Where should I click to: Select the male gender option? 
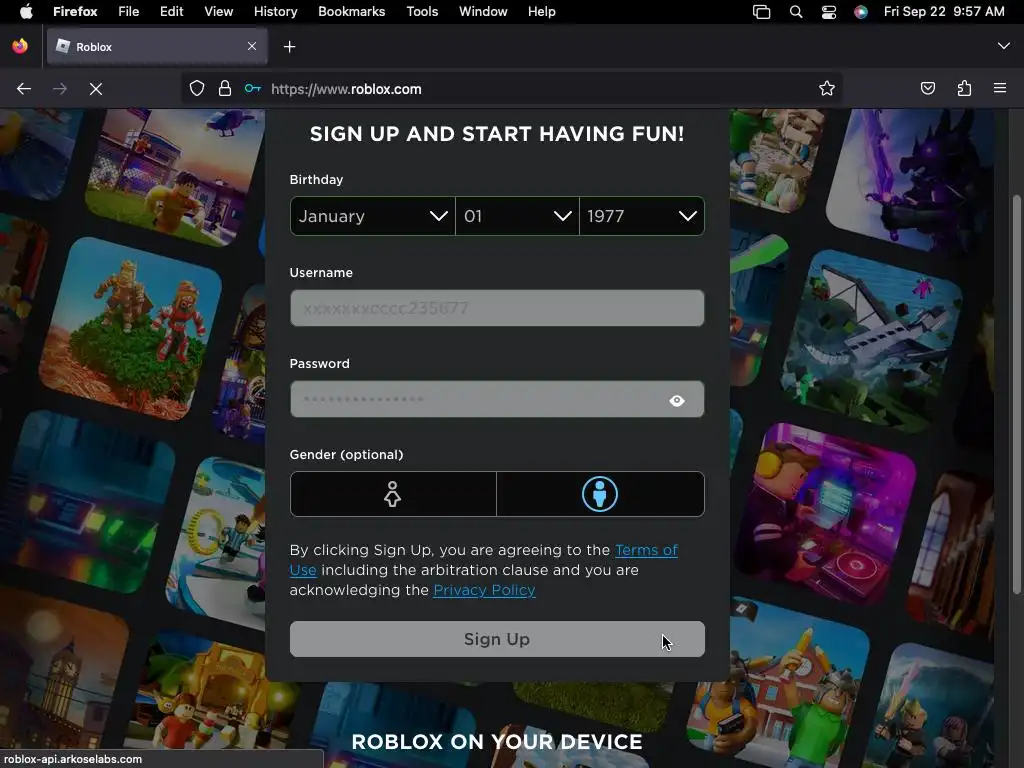coord(600,494)
